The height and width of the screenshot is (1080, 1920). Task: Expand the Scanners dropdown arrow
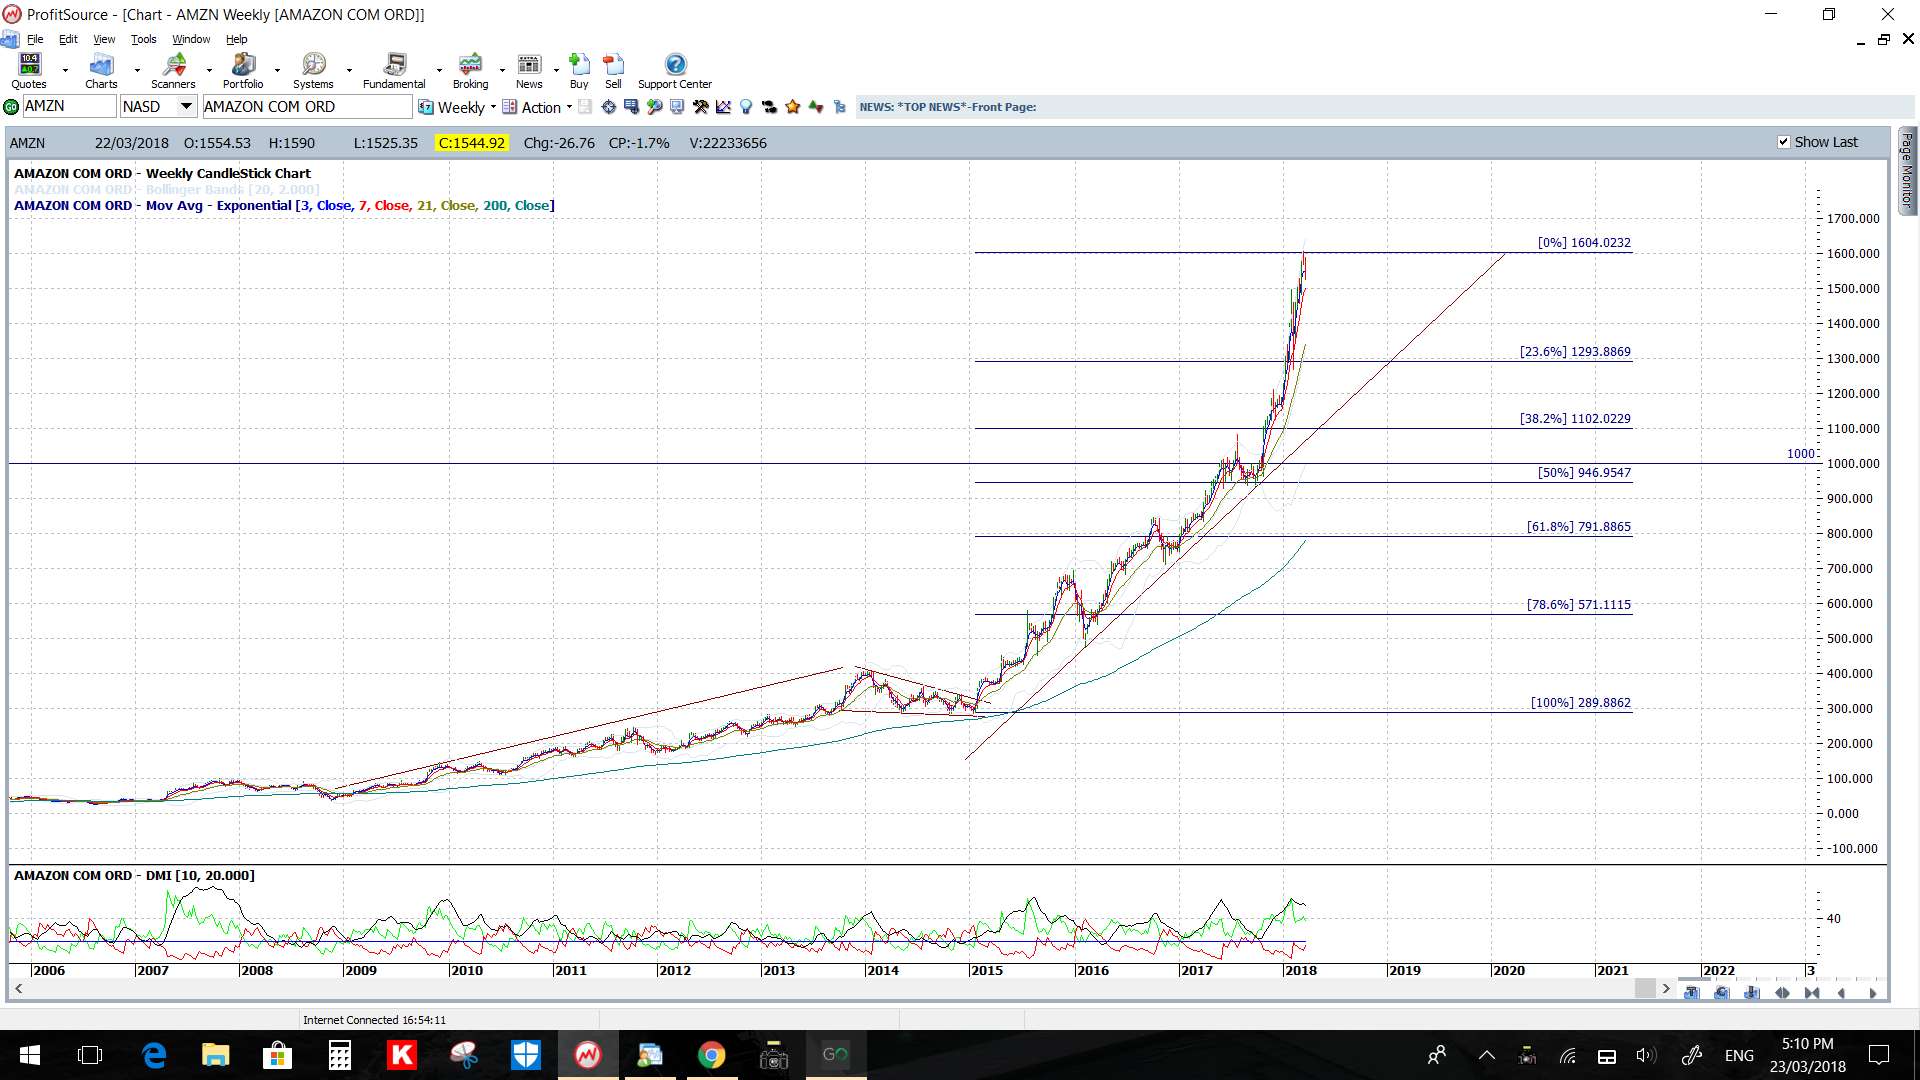[209, 71]
